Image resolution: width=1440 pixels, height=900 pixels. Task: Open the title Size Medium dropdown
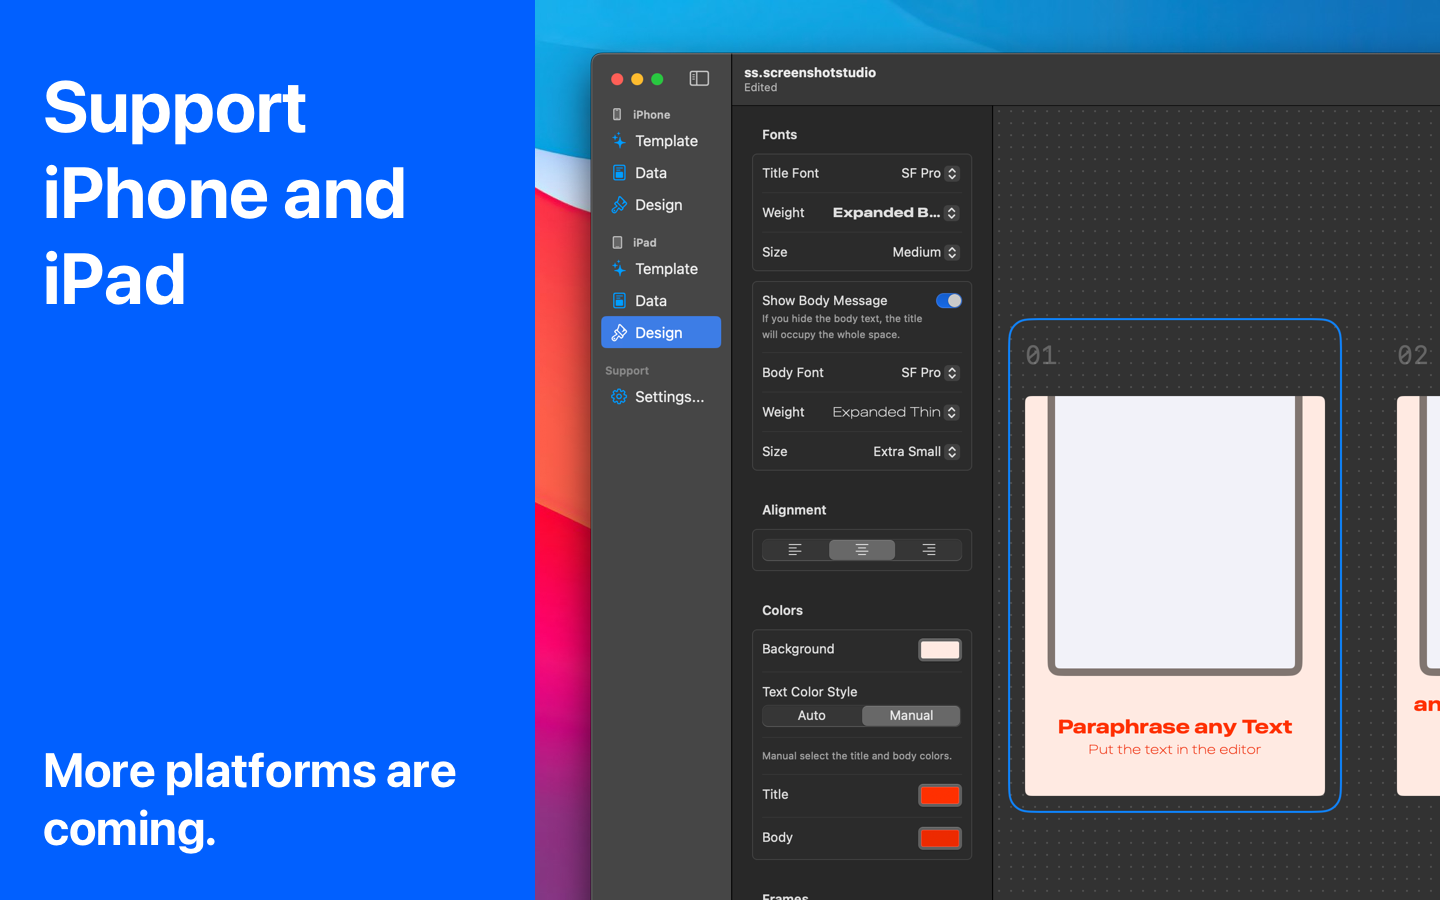tap(925, 253)
